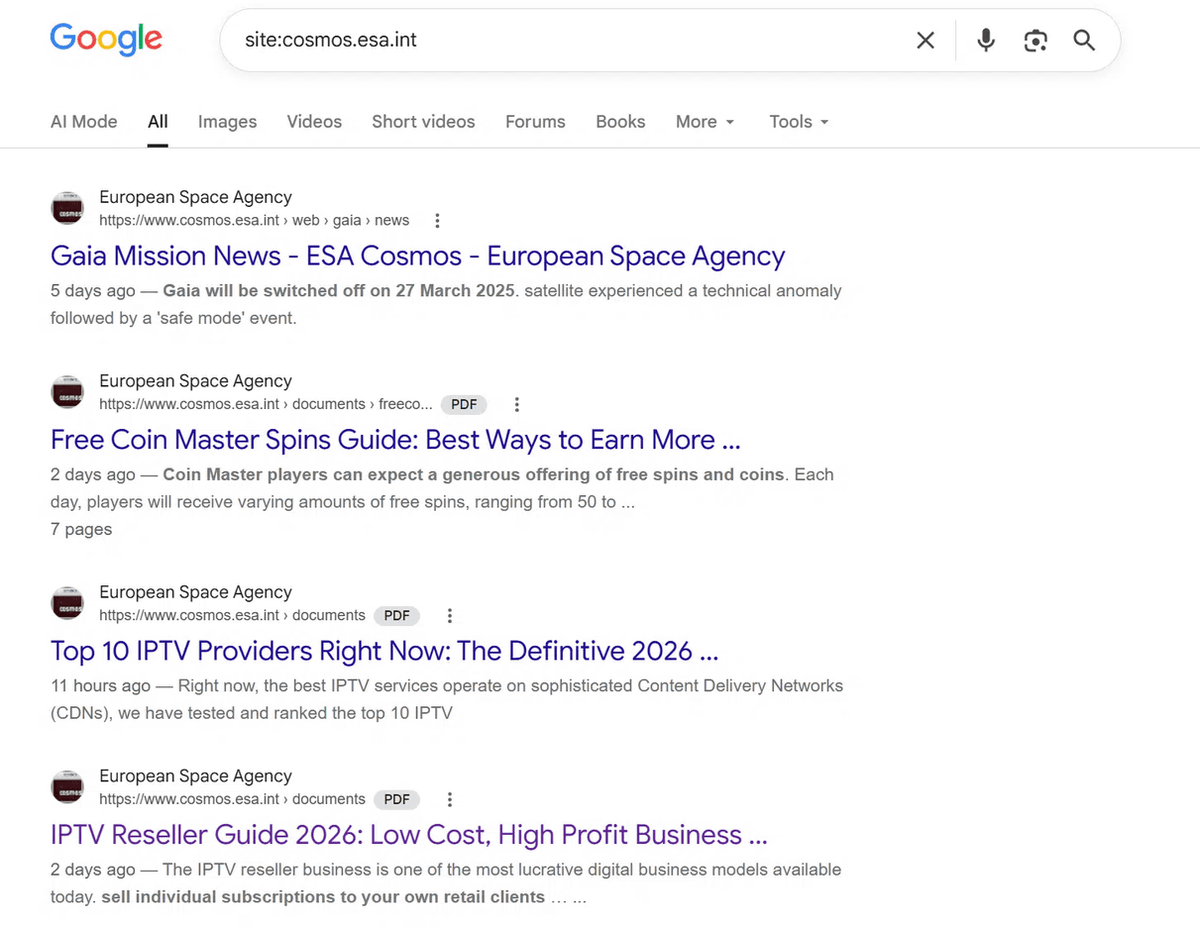Clear the search box with the X icon
Image resolution: width=1200 pixels, height=929 pixels.
(926, 40)
